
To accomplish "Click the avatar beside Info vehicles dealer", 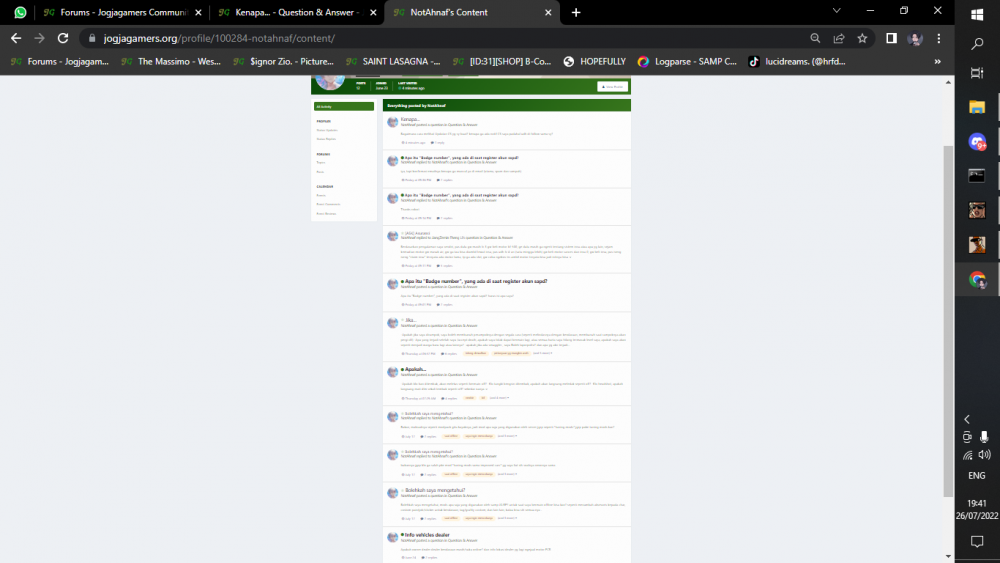I will (x=392, y=537).
